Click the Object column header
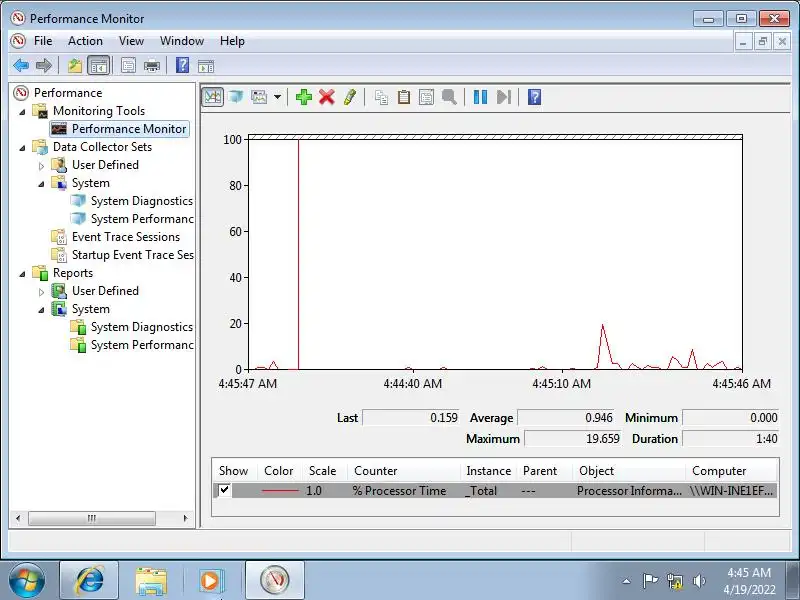 coord(629,470)
